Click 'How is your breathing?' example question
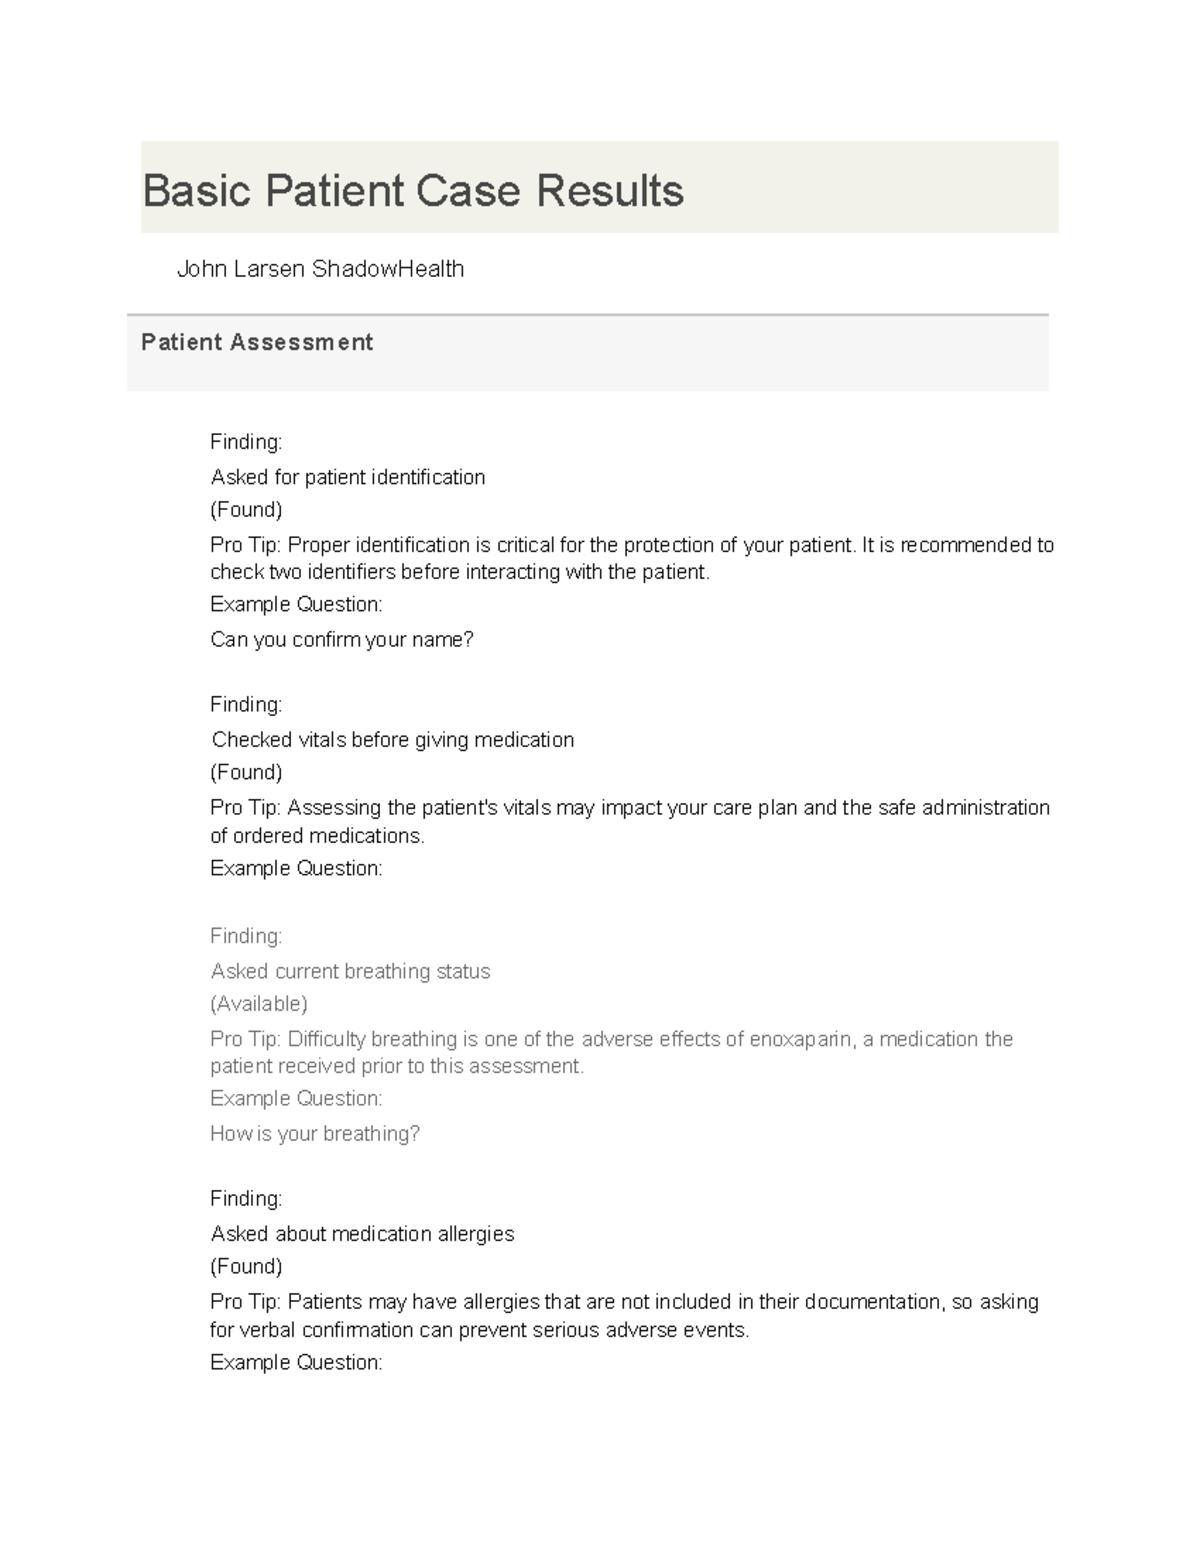1200x1553 pixels. [315, 1133]
